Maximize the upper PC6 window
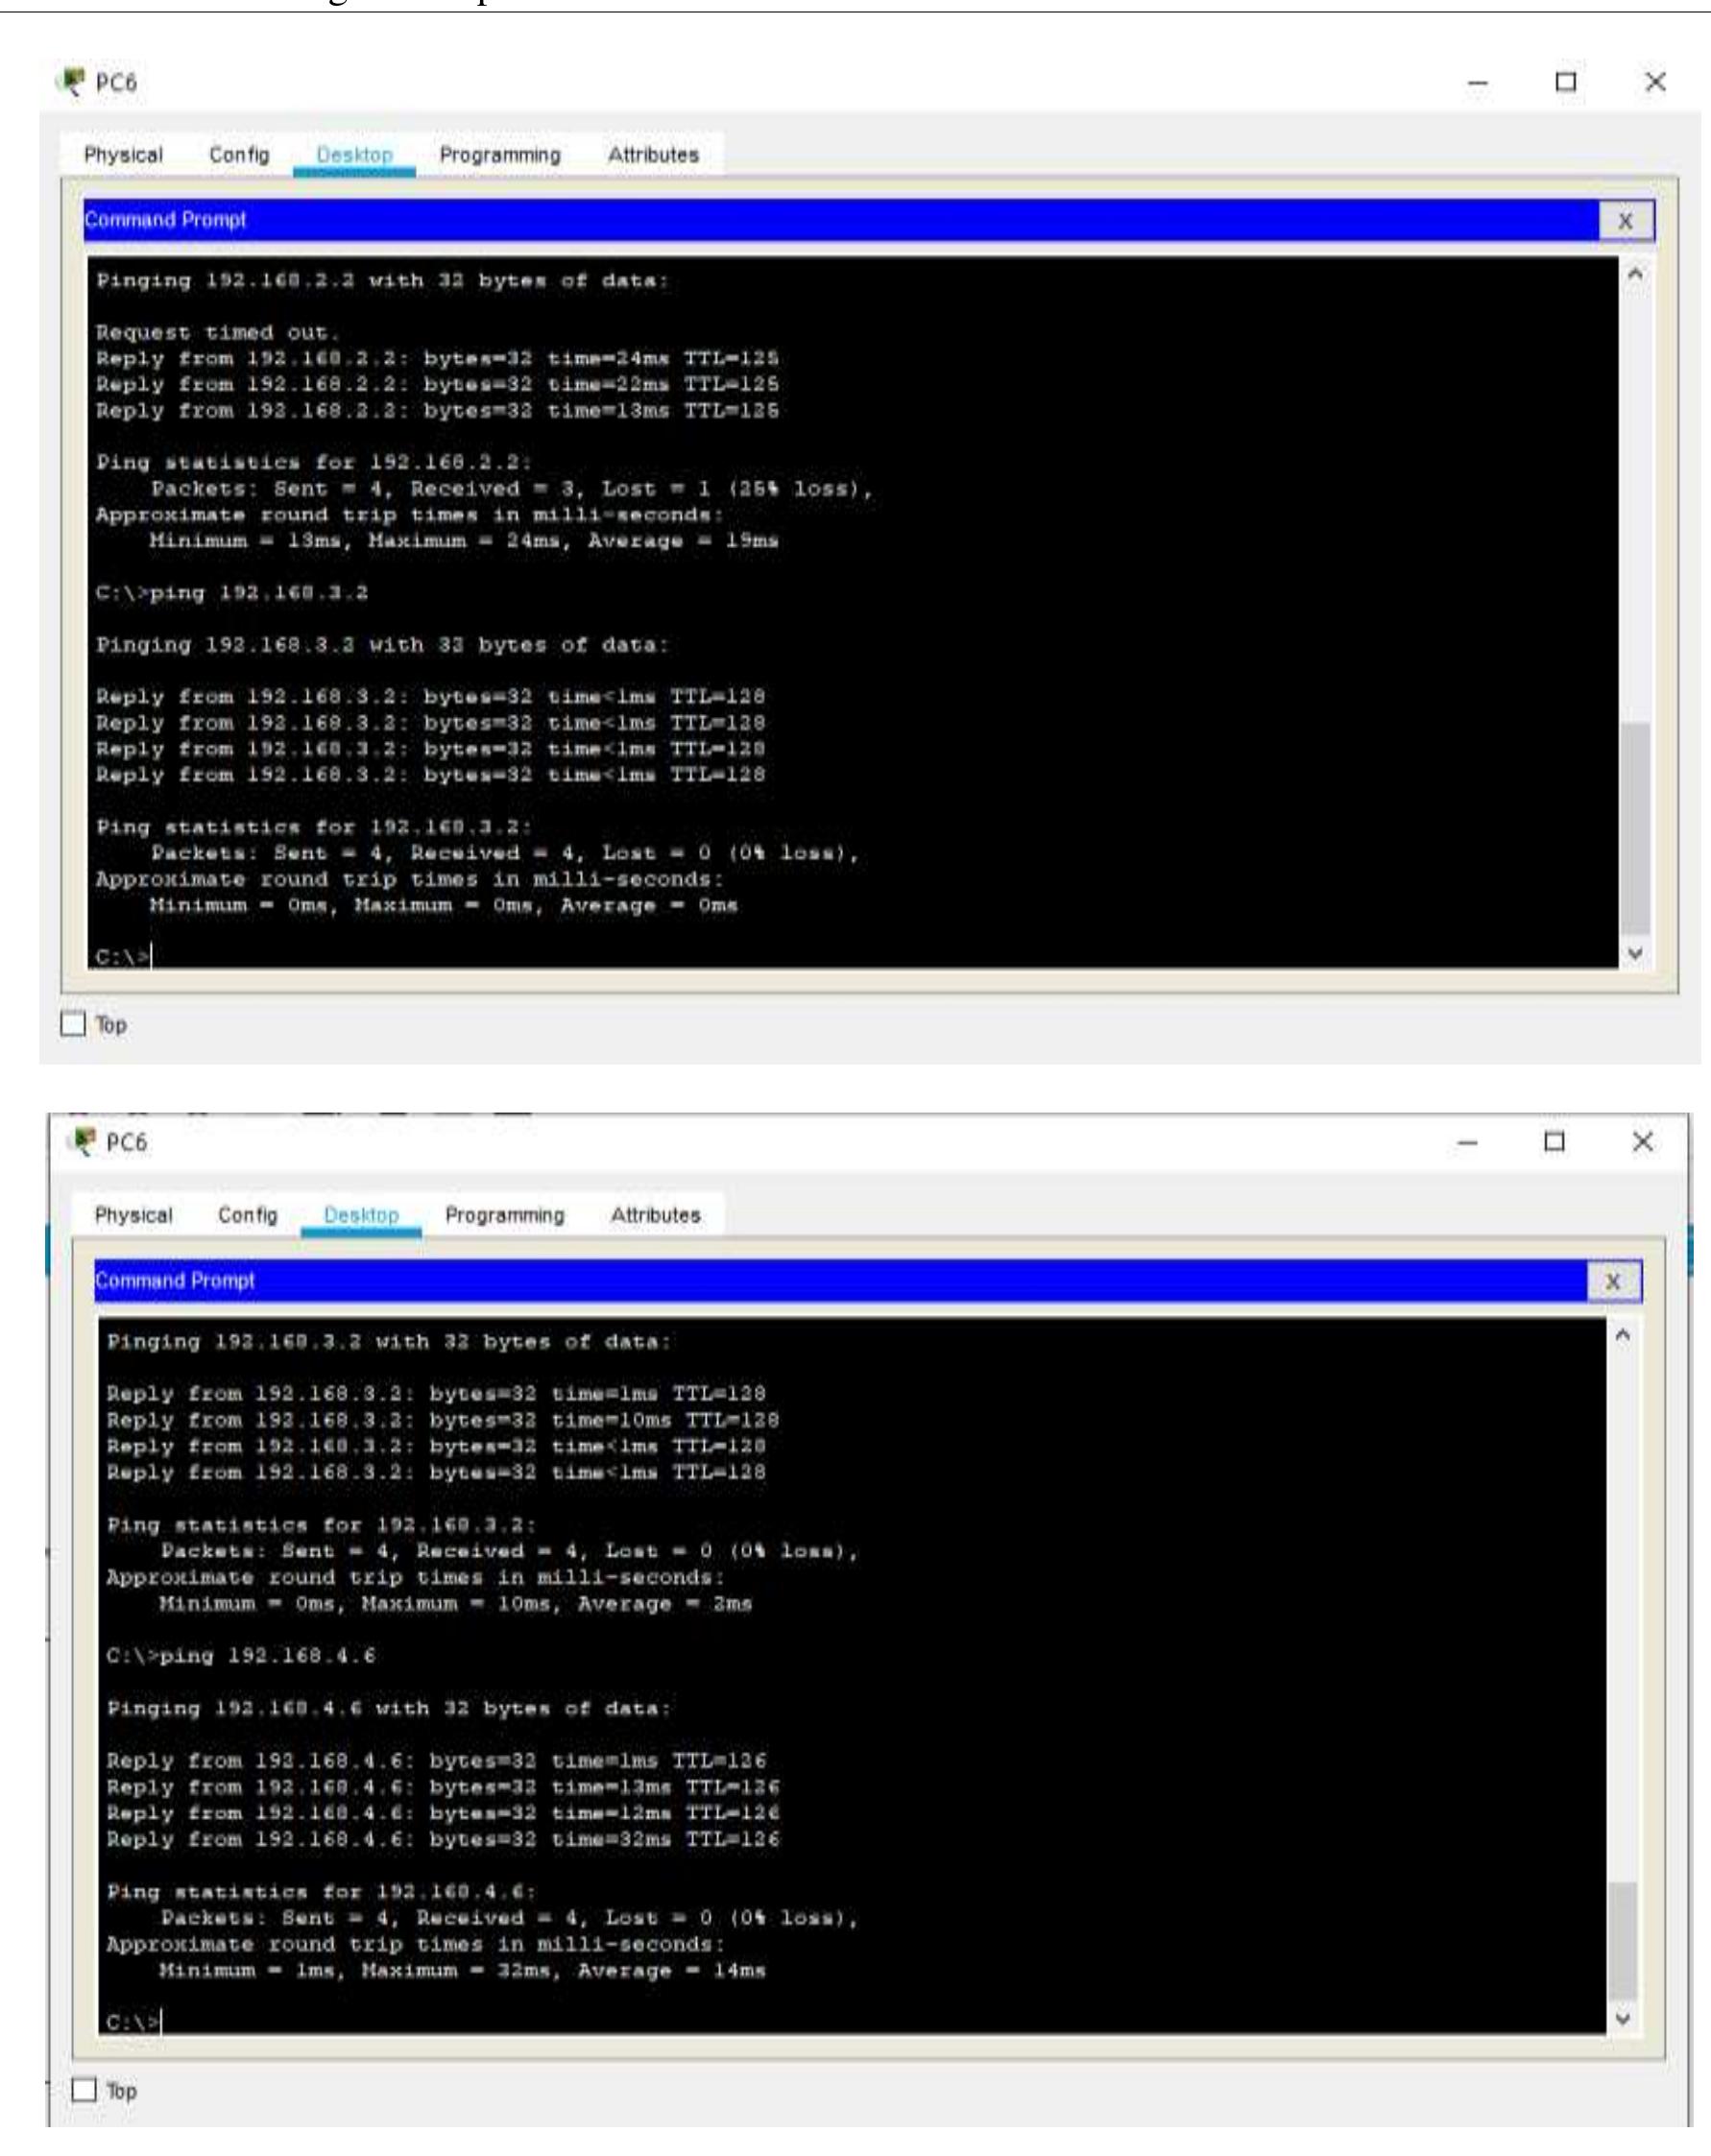Image resolution: width=1711 pixels, height=2156 pixels. [x=1566, y=82]
